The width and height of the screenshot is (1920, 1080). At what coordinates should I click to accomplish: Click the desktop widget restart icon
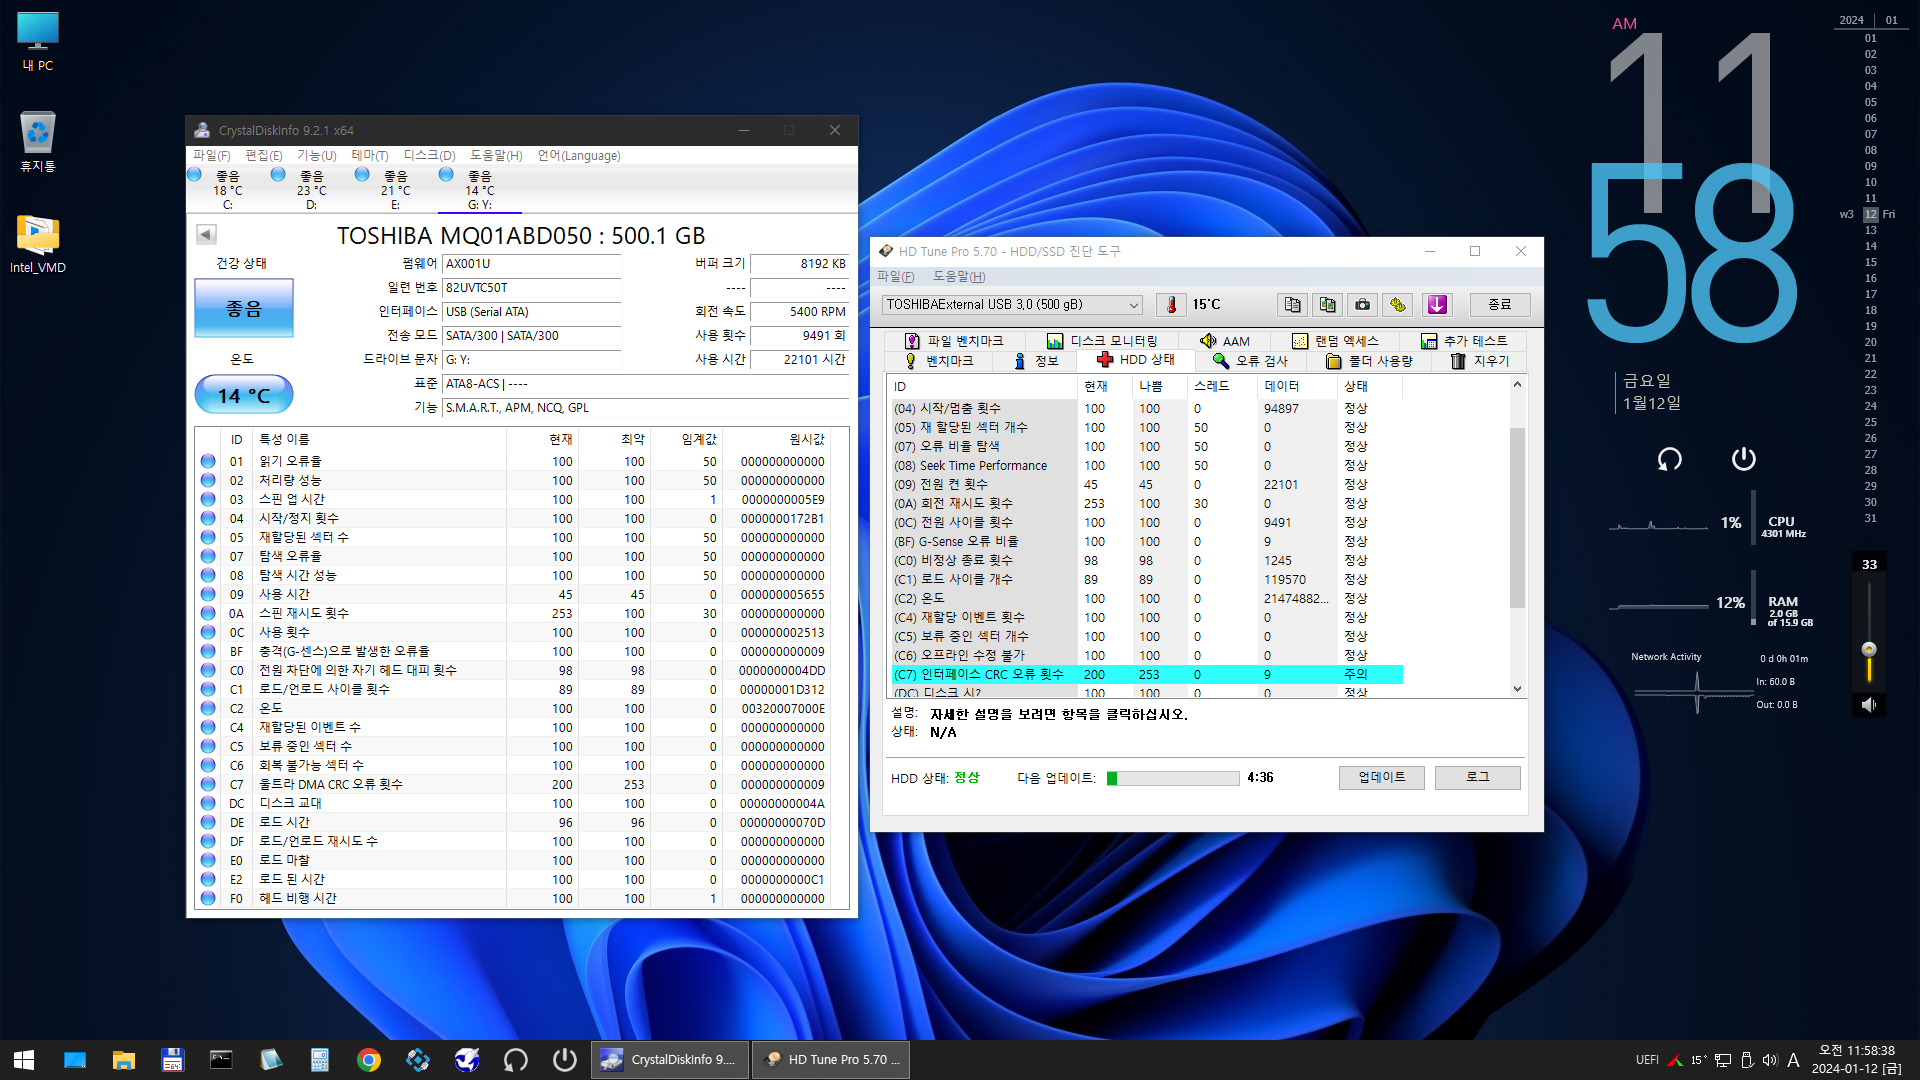[x=1669, y=459]
